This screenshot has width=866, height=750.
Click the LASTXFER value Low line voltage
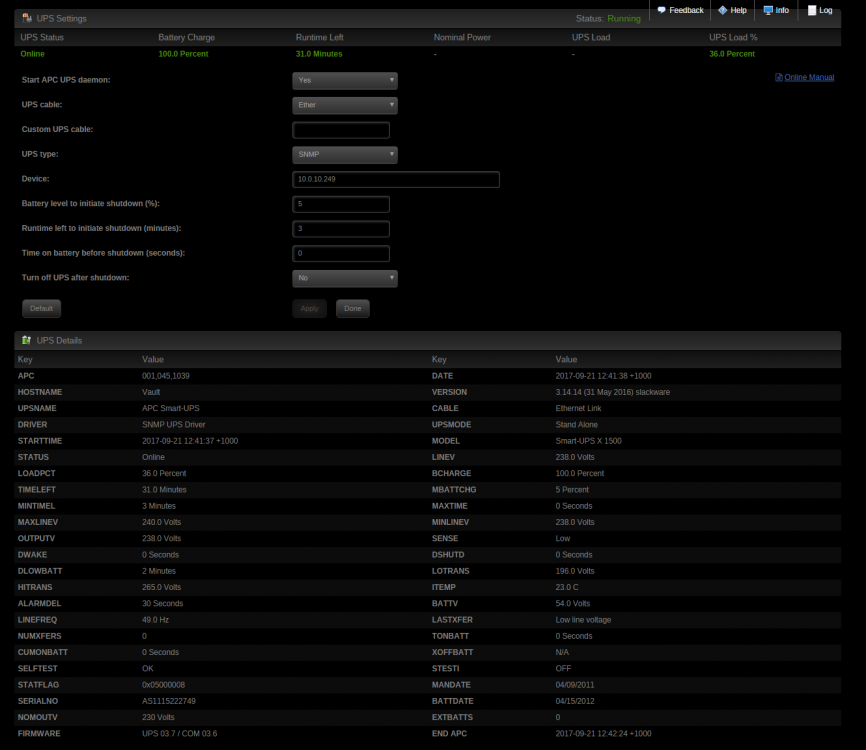click(x=583, y=620)
